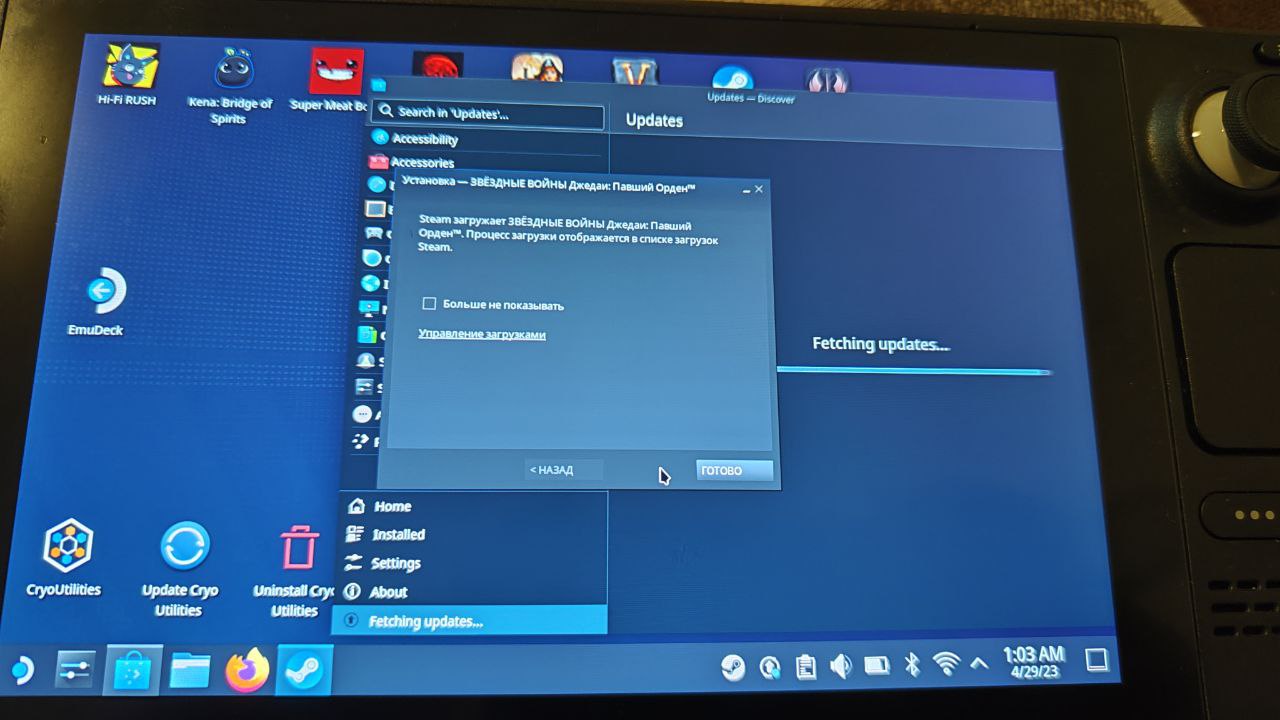Image resolution: width=1280 pixels, height=720 pixels.
Task: Run the Update Cryo Utilities shortcut
Action: point(182,569)
